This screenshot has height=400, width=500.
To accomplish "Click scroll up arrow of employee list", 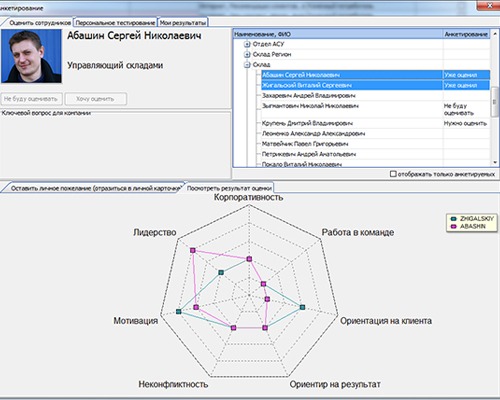I will point(495,34).
